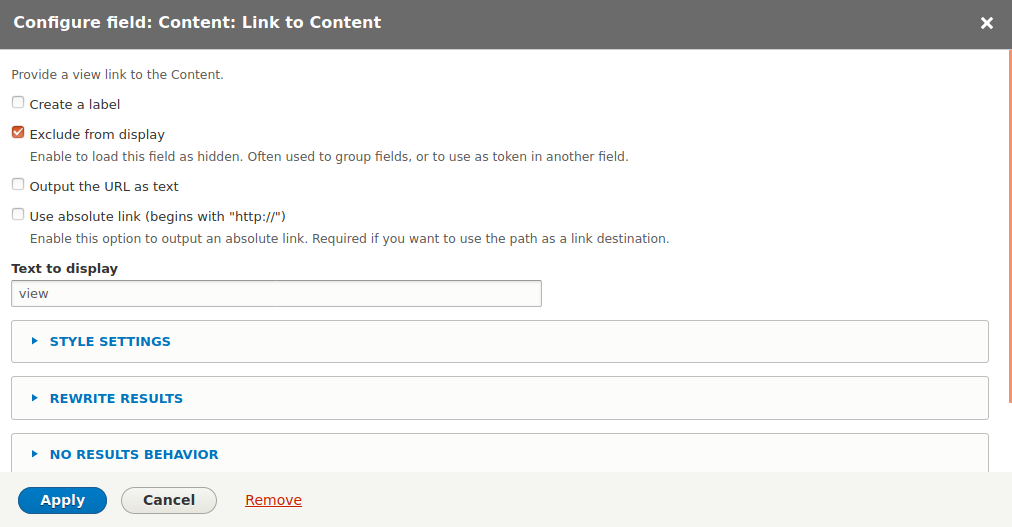This screenshot has width=1012, height=527.
Task: Close the Configure field dialog
Action: (986, 23)
